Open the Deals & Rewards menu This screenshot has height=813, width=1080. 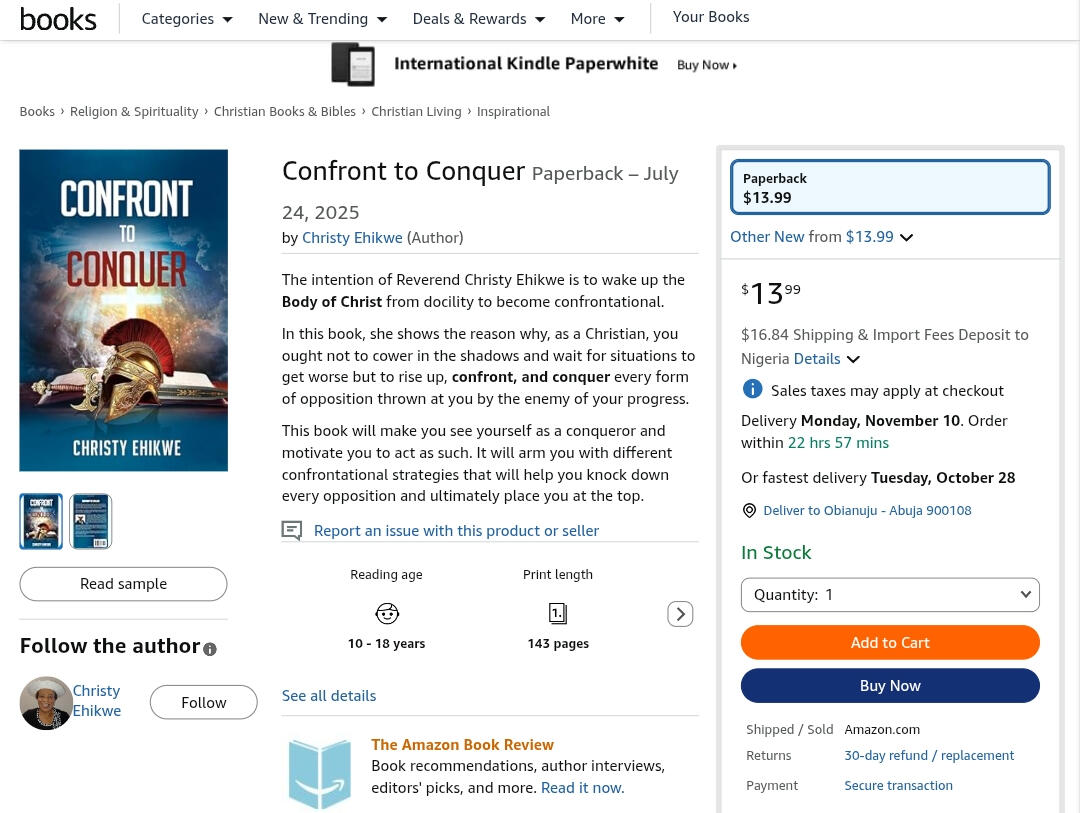pos(478,19)
